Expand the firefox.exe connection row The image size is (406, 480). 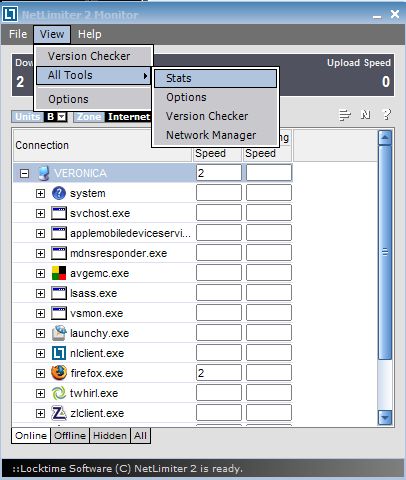coord(40,373)
